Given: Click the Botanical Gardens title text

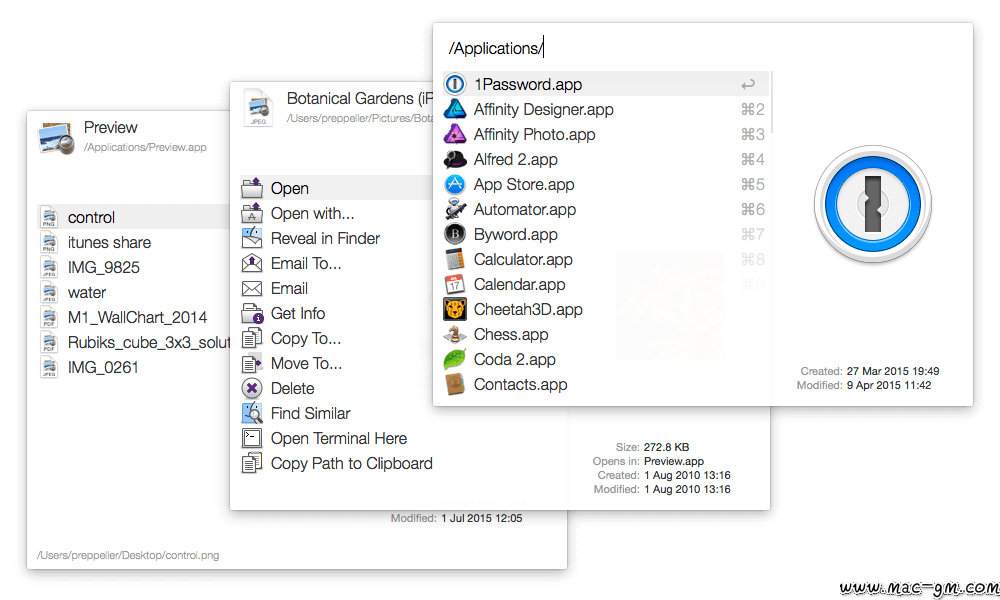Looking at the screenshot, I should pos(360,98).
